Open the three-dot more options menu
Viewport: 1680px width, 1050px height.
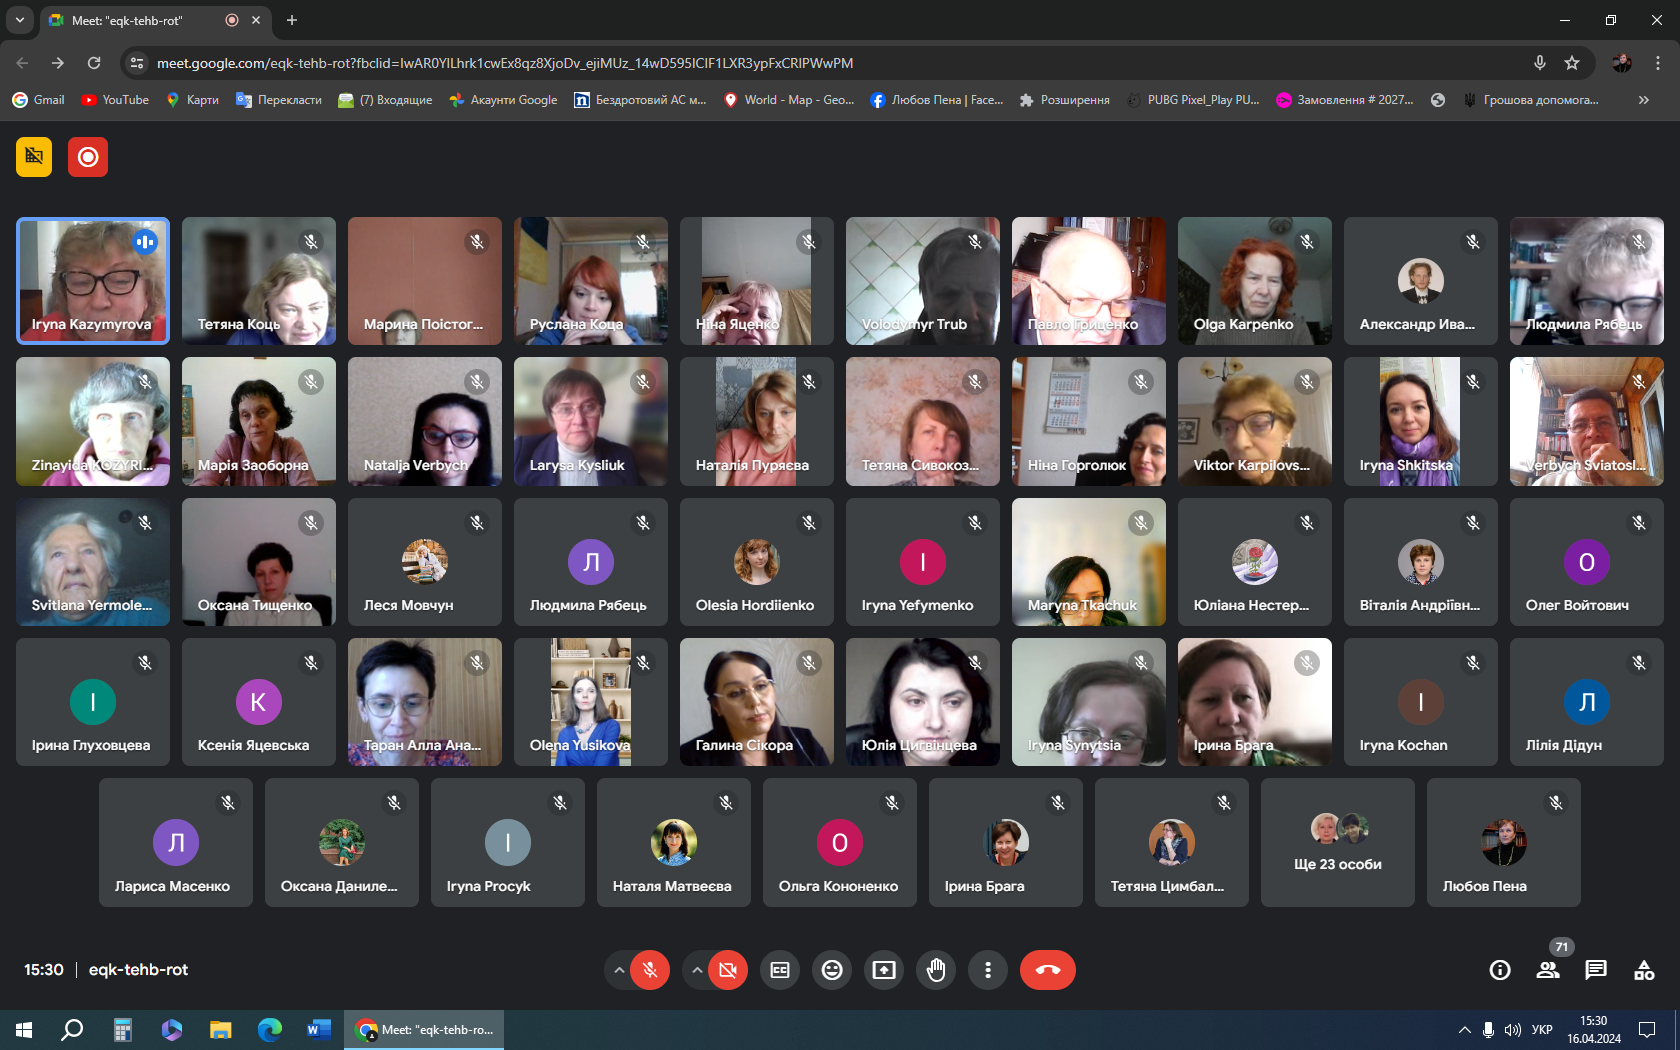(988, 970)
